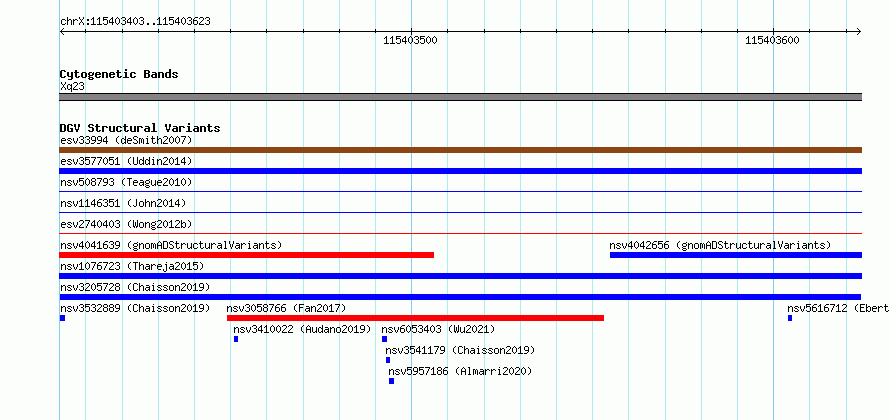
Task: Open the nsv3410022 (Audano2019) label
Action: (302, 329)
